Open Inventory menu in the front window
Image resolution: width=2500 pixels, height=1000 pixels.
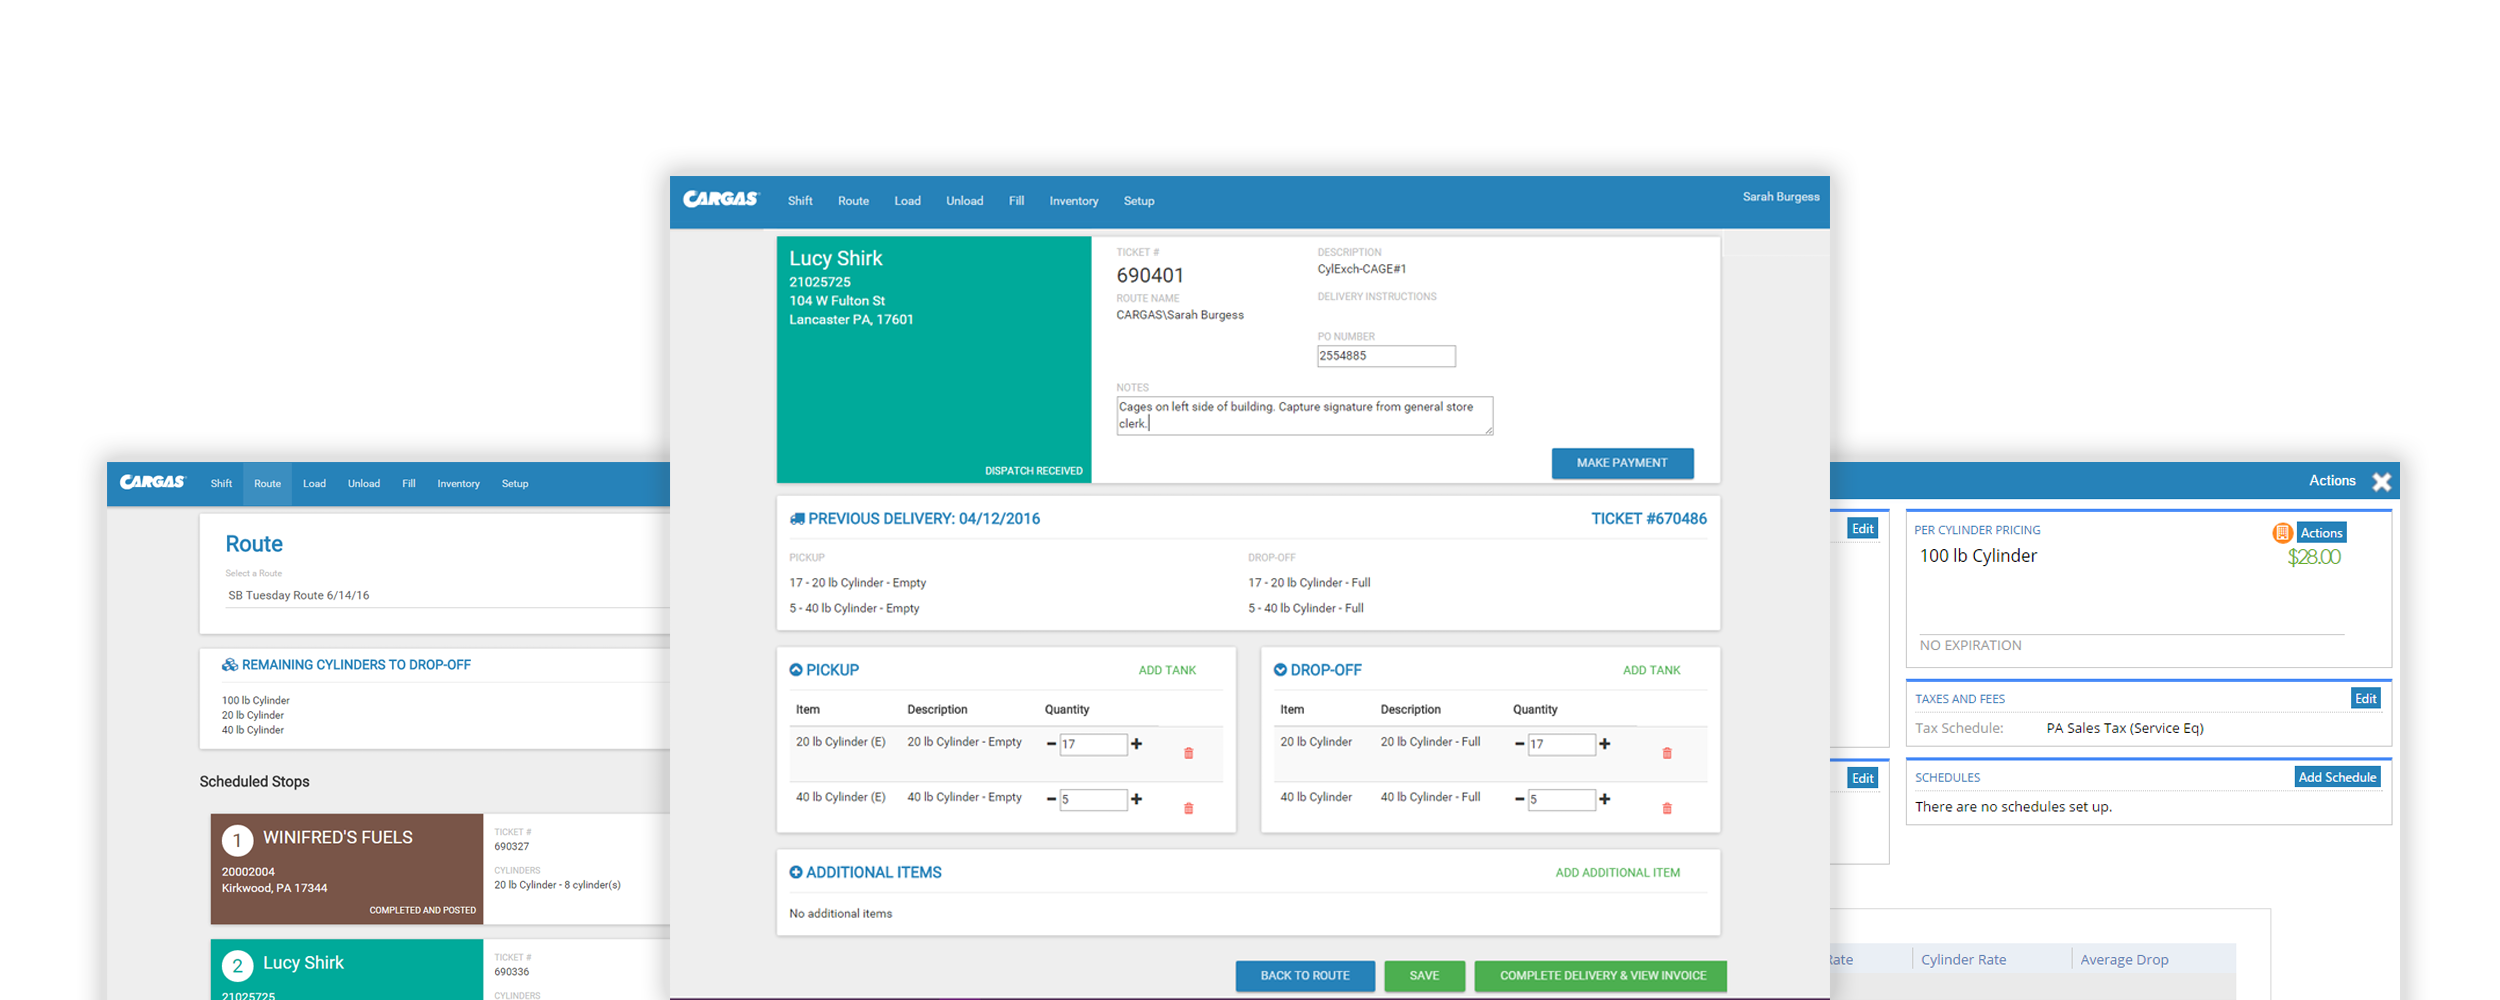pos(1073,201)
